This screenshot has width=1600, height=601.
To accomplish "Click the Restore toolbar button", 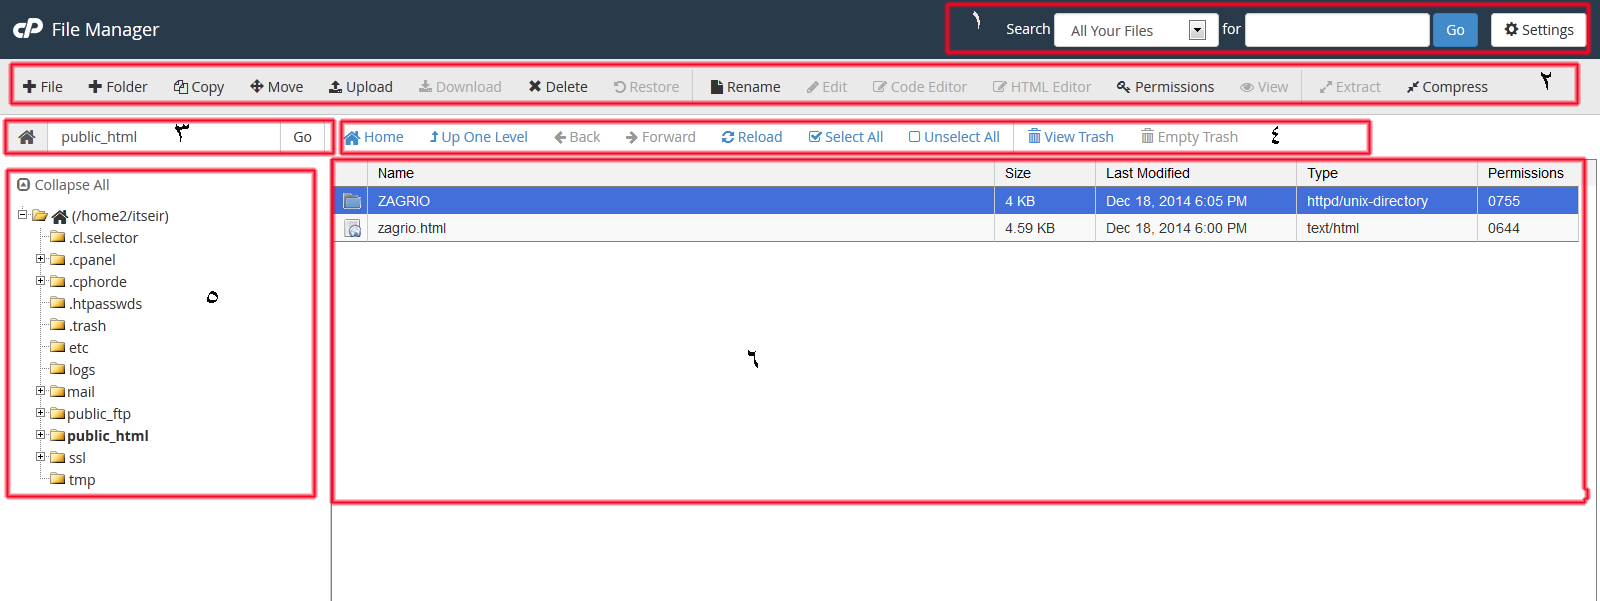I will tap(647, 87).
